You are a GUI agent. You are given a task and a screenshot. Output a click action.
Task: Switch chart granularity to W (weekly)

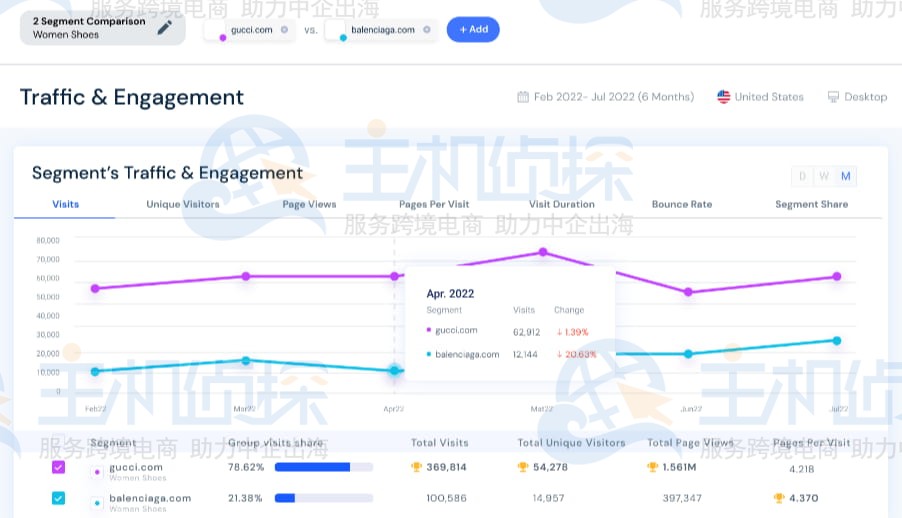[x=823, y=176]
